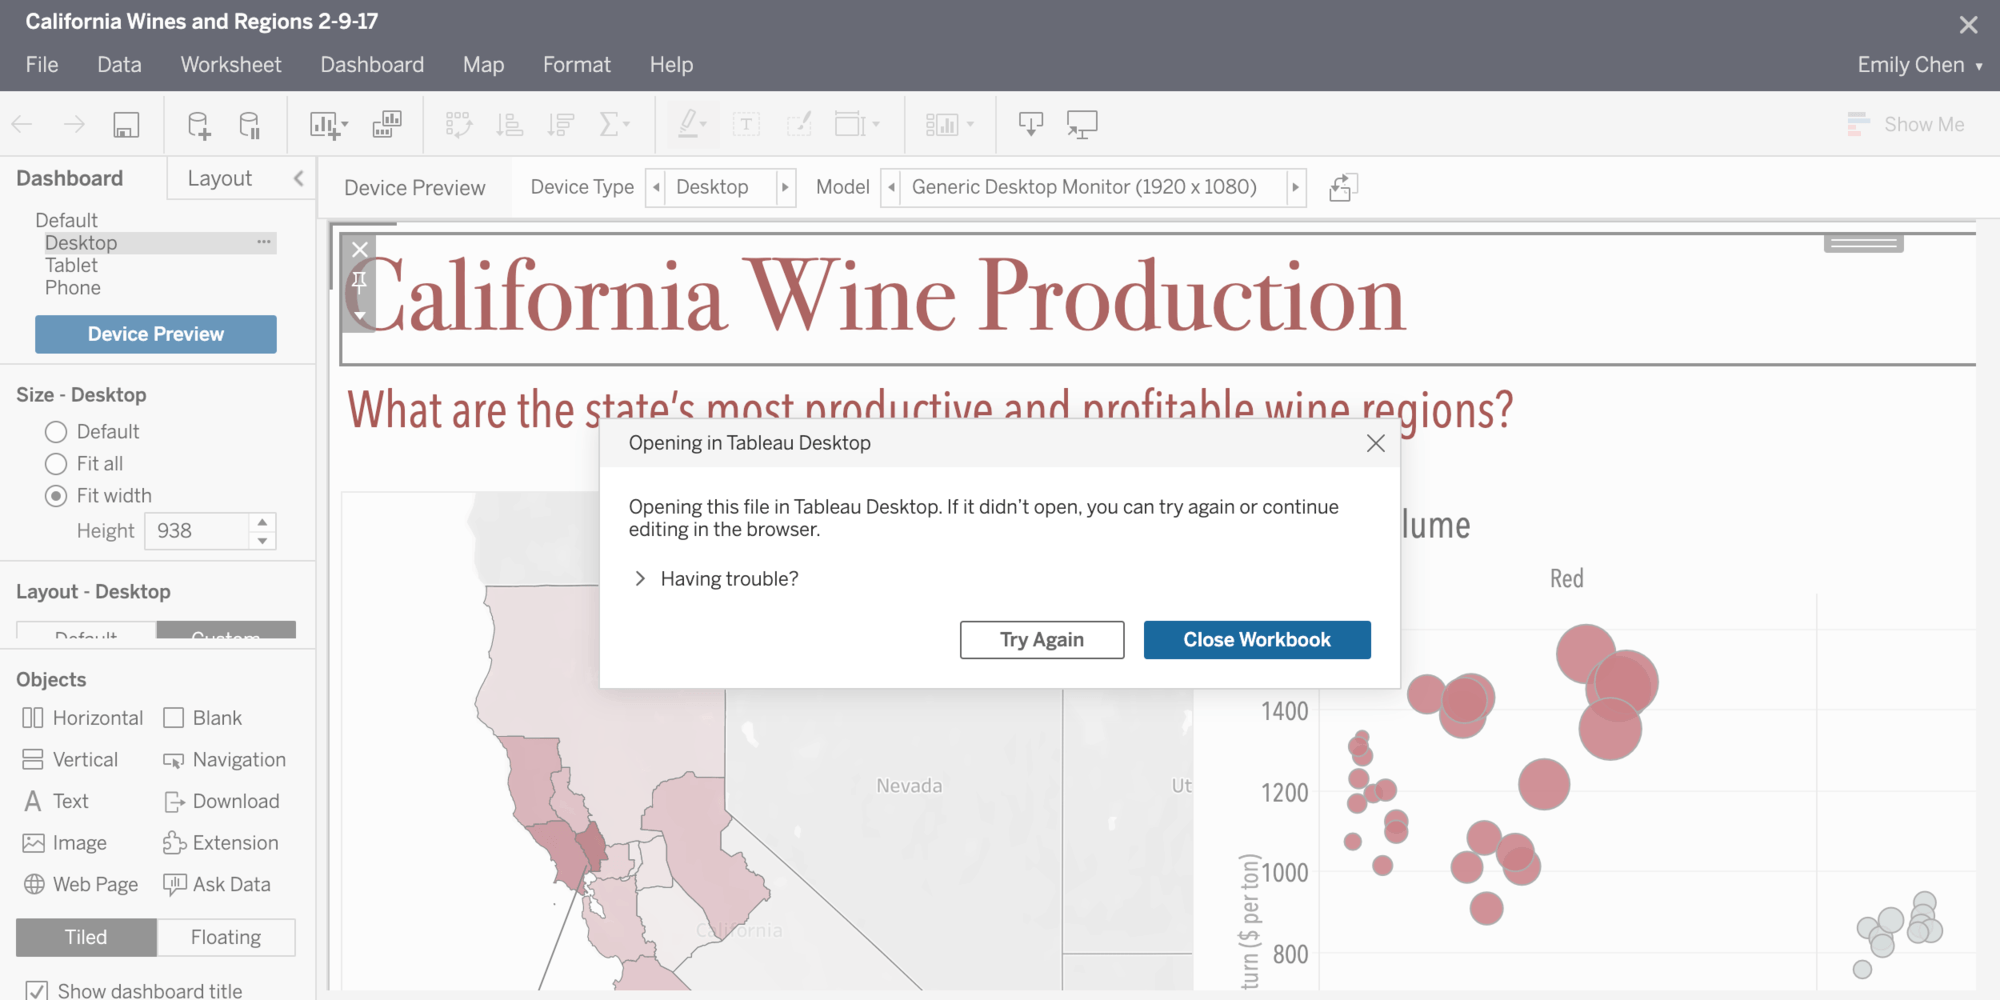Close the Opening in Tableau Desktop dialog
The height and width of the screenshot is (1000, 2000).
point(1376,443)
